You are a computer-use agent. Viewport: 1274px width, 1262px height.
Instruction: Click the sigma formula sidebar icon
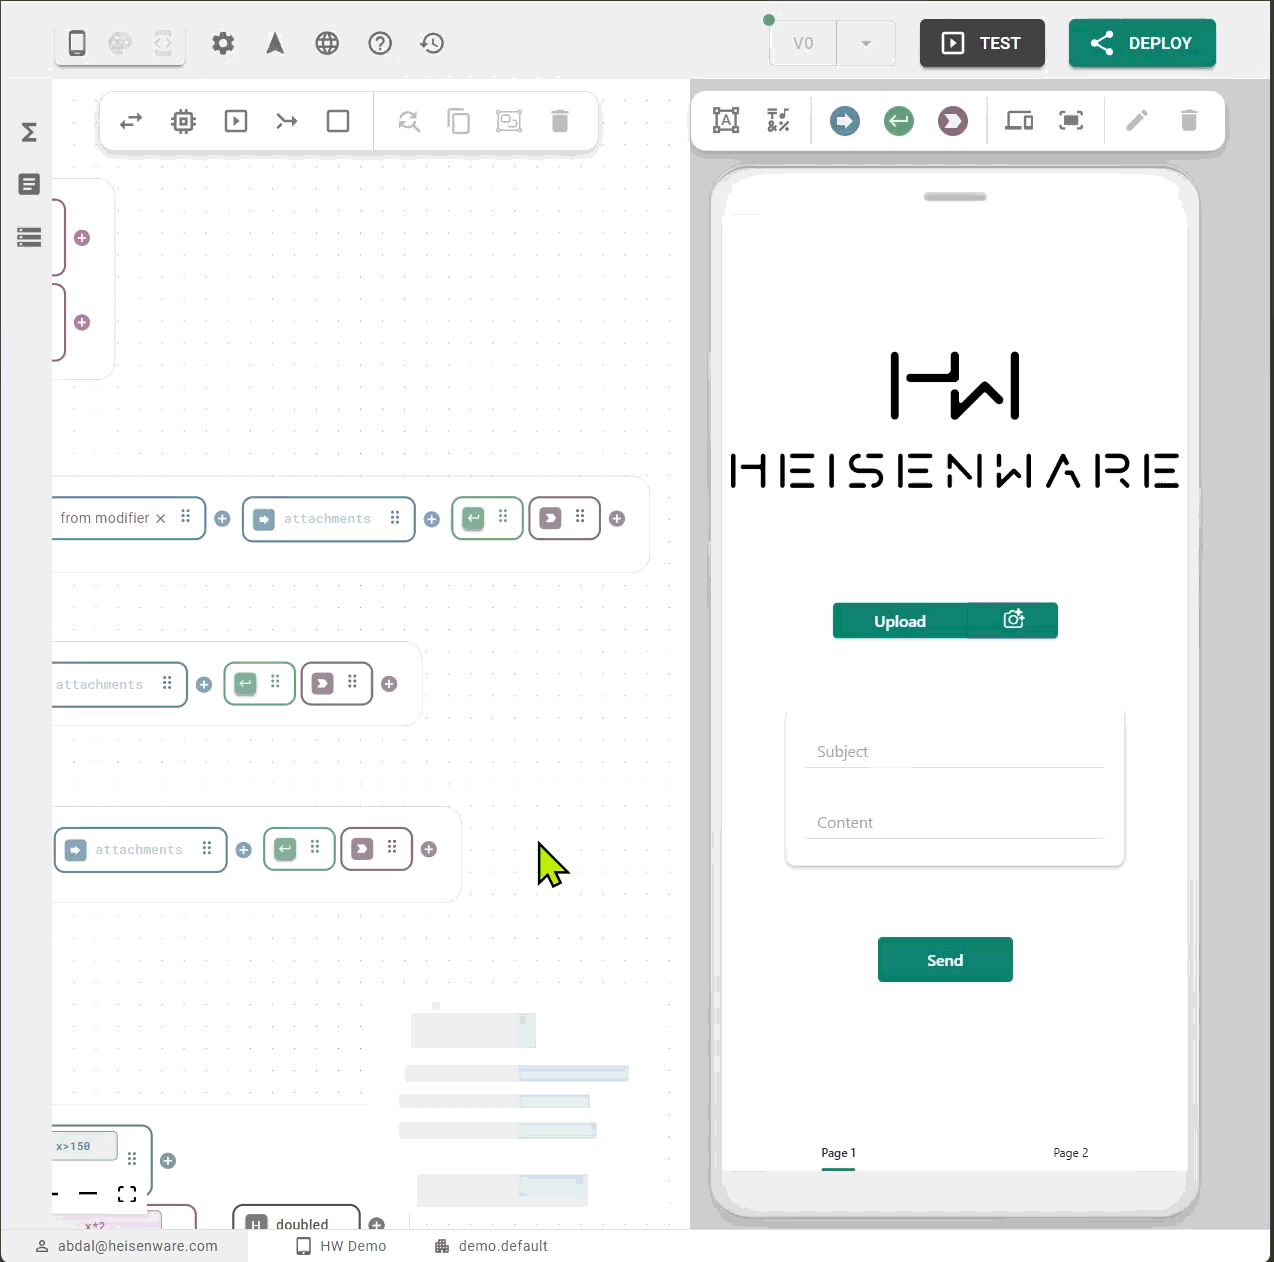click(29, 132)
